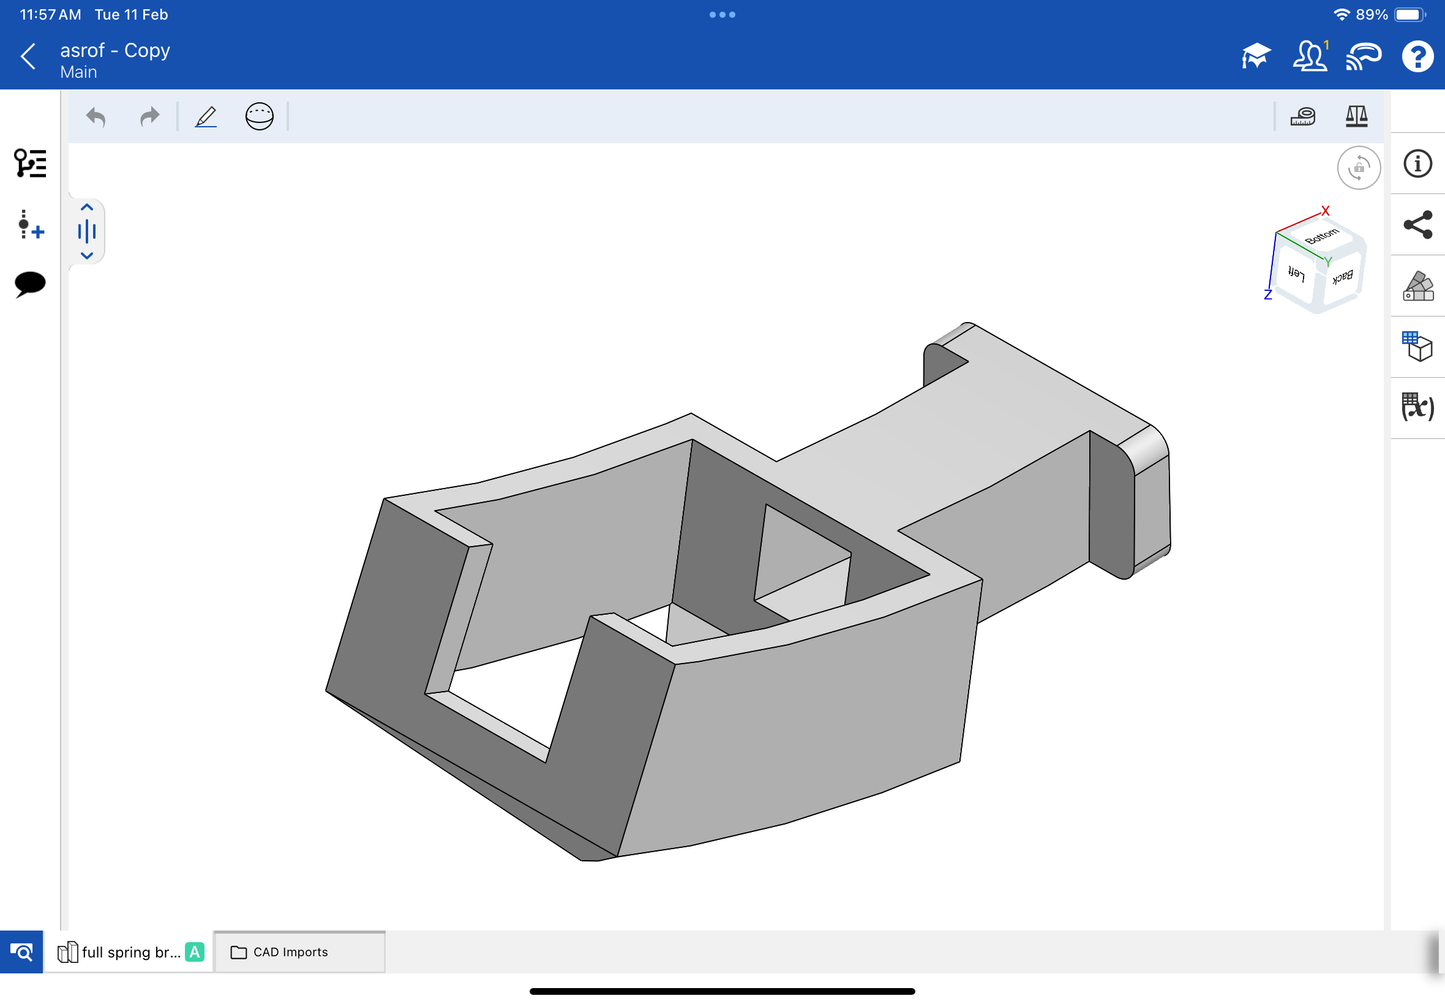Select the Sketch pencil tool
Image resolution: width=1445 pixels, height=1004 pixels.
coord(206,117)
